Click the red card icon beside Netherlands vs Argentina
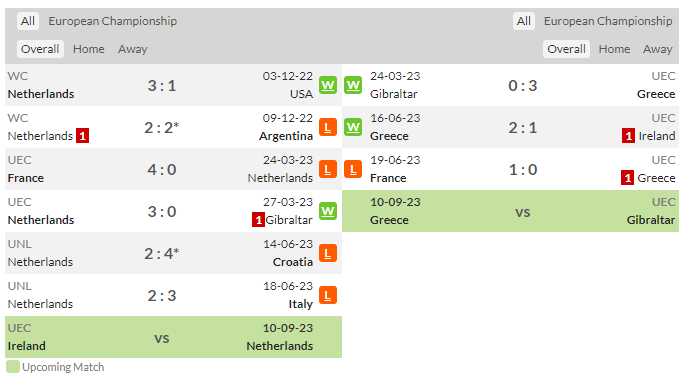This screenshot has height=388, width=682. [x=82, y=136]
